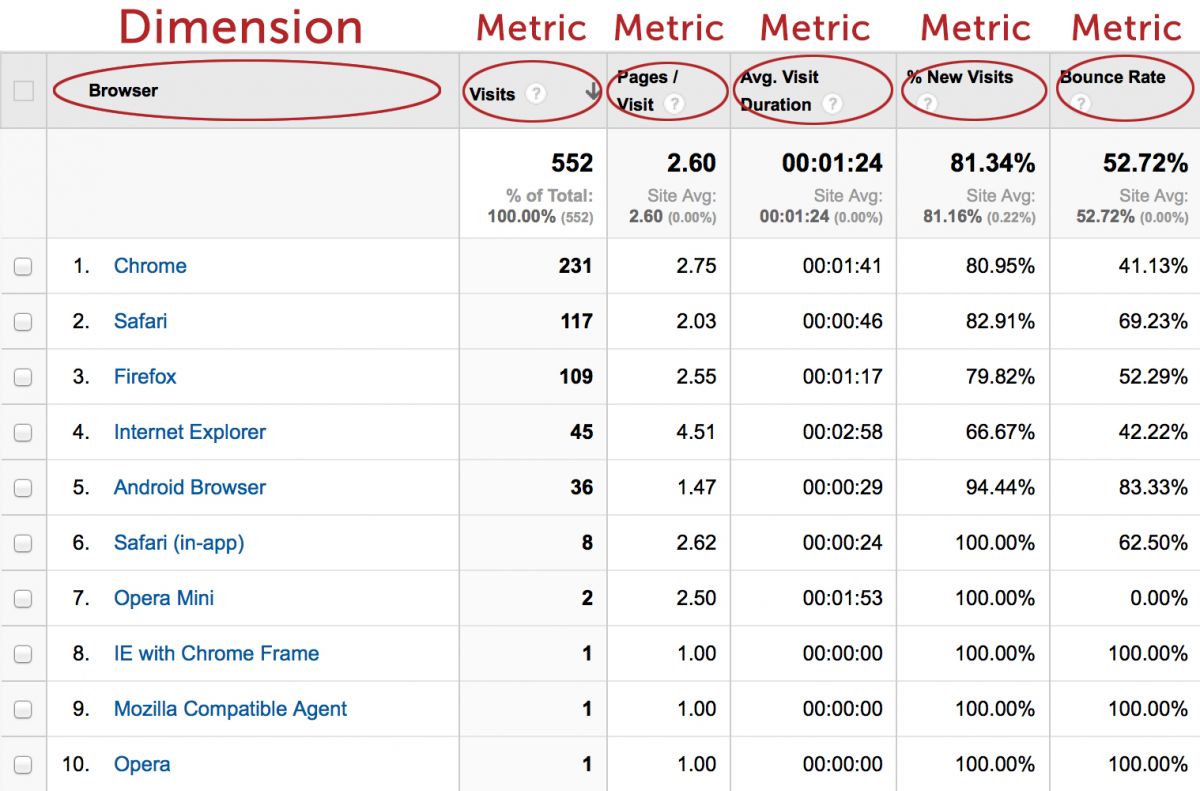1200x791 pixels.
Task: Click Safari visits value 117
Action: (577, 321)
